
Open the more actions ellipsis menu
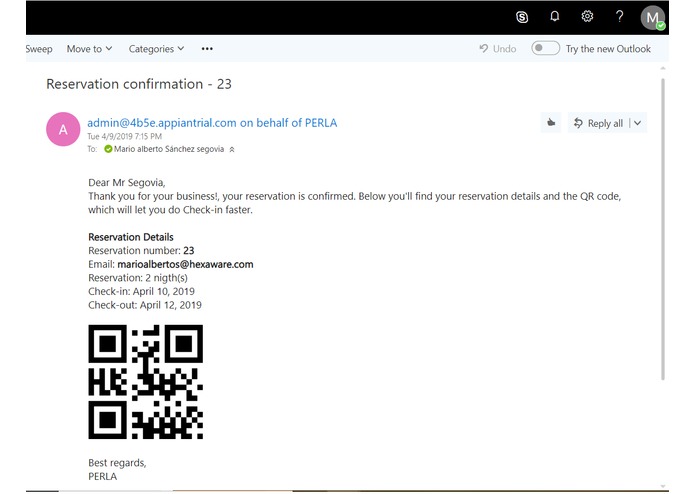tap(207, 49)
